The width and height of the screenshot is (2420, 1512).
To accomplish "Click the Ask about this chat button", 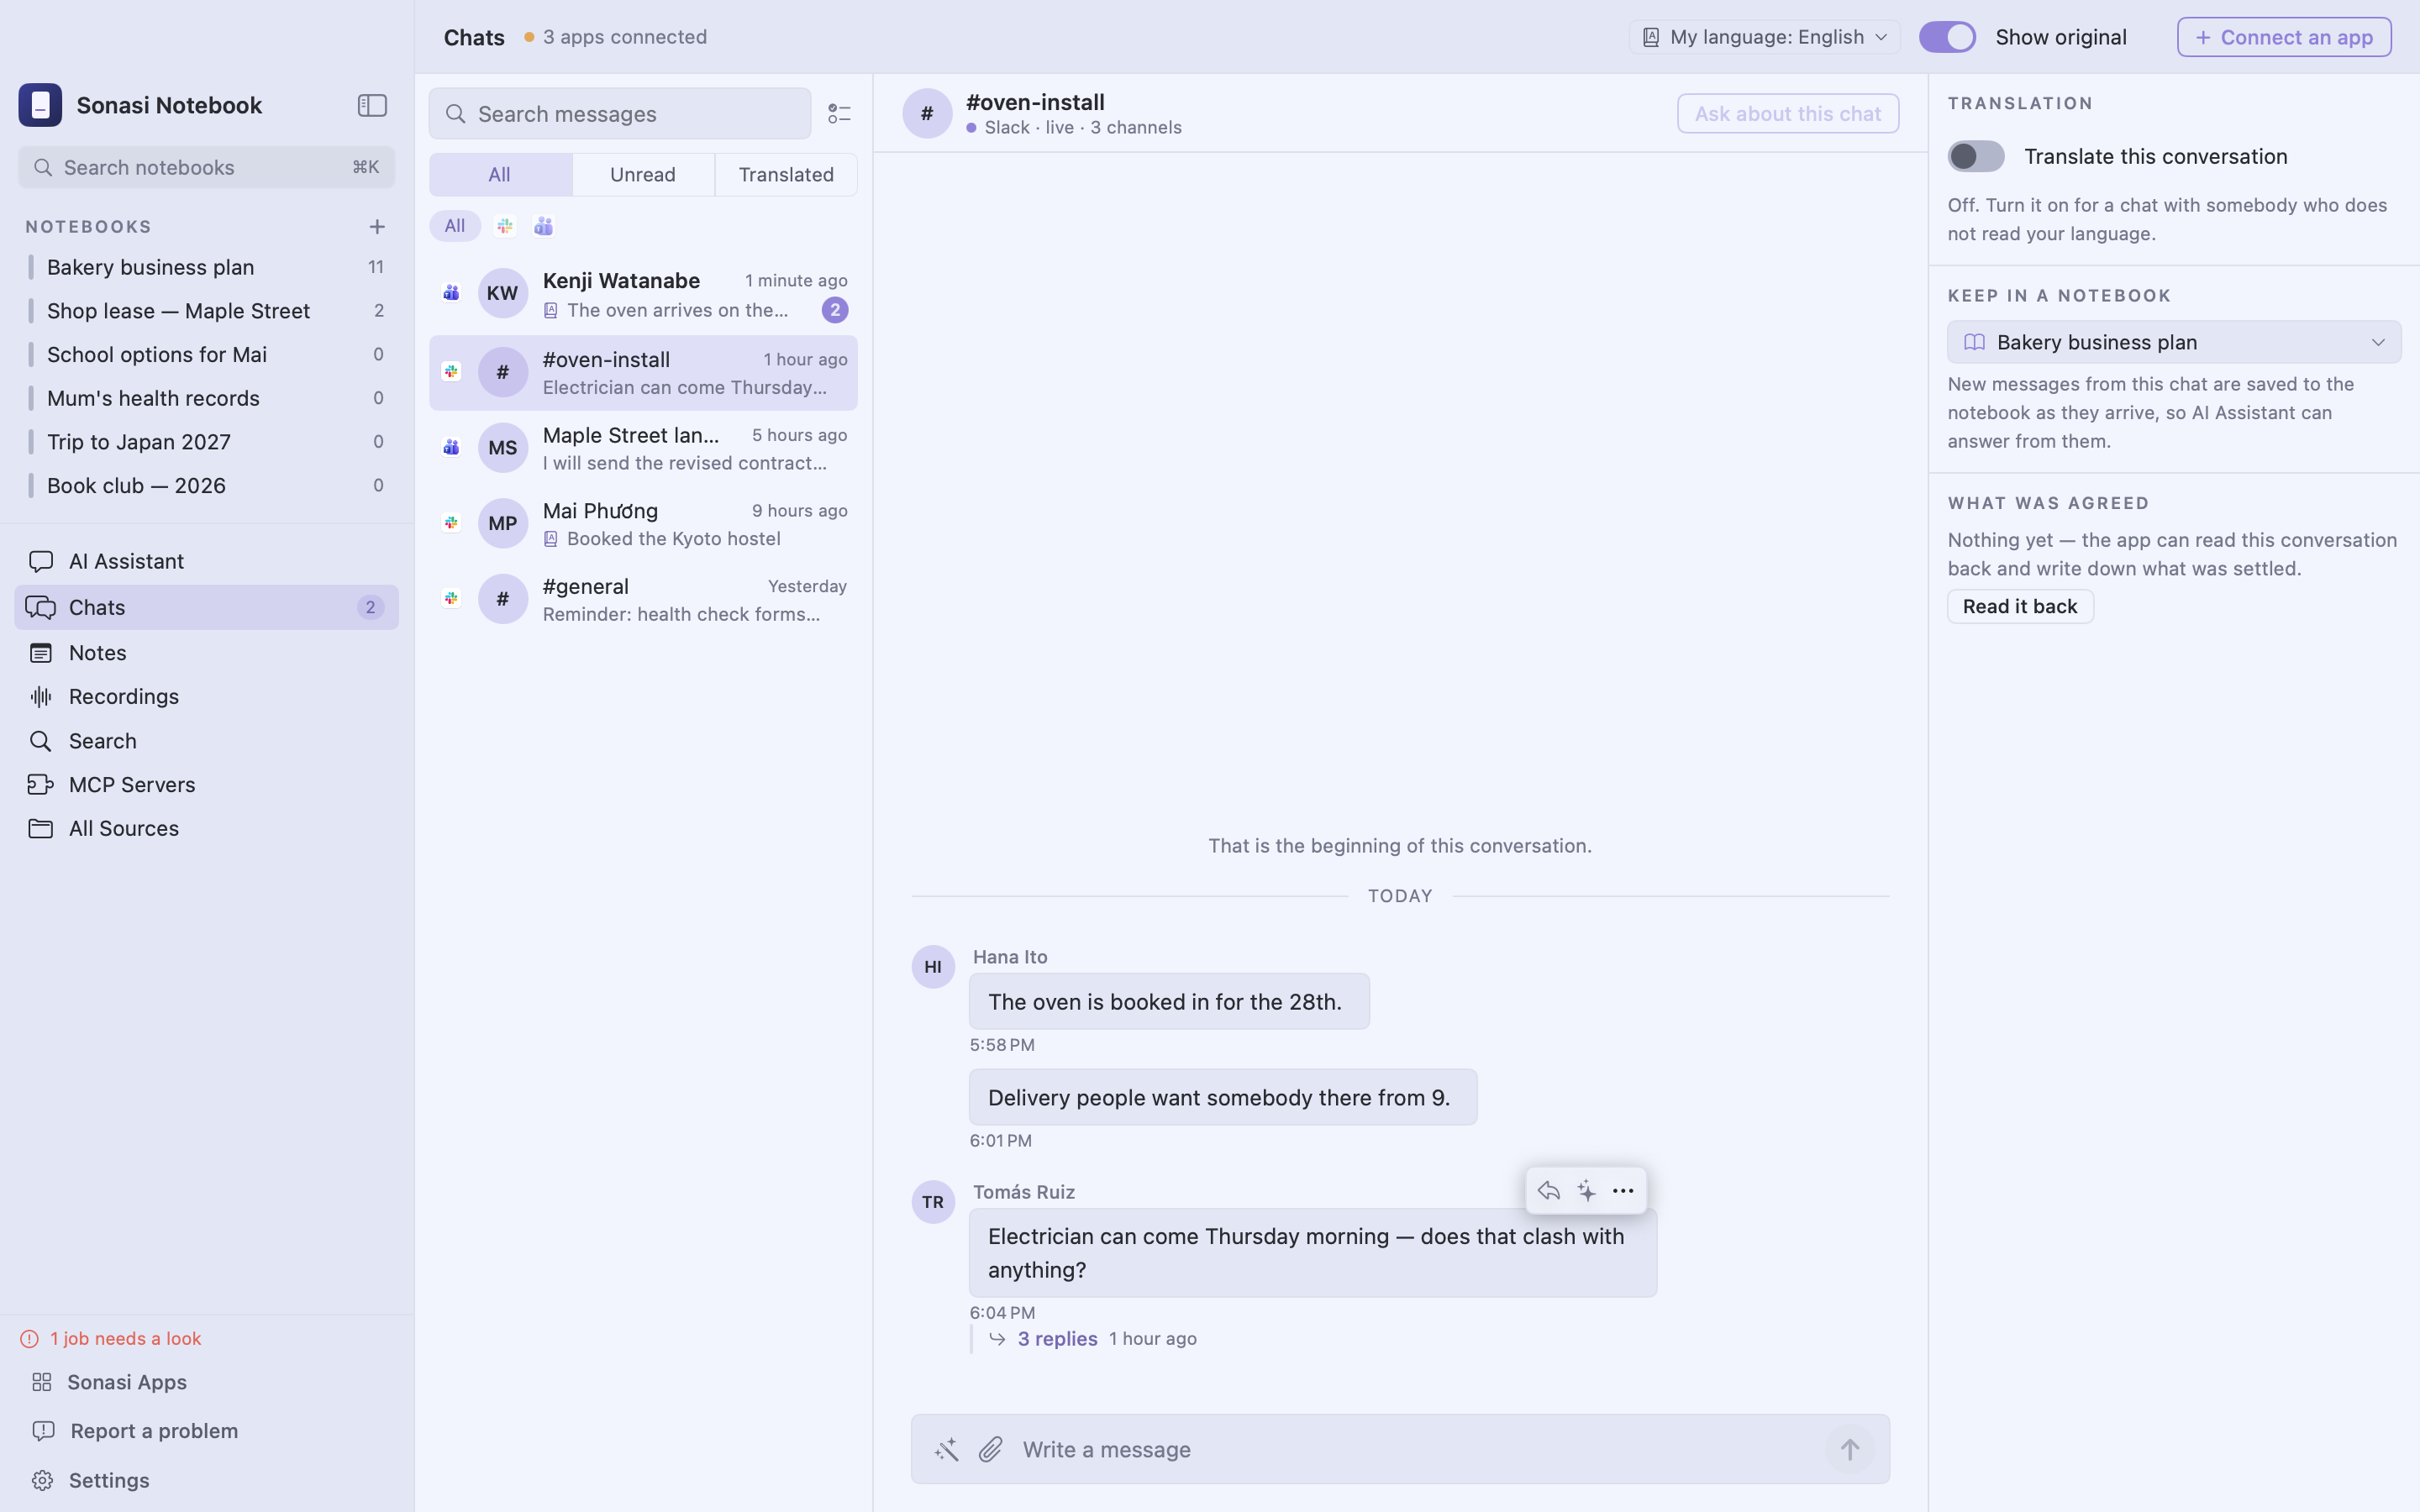I will (x=1787, y=113).
